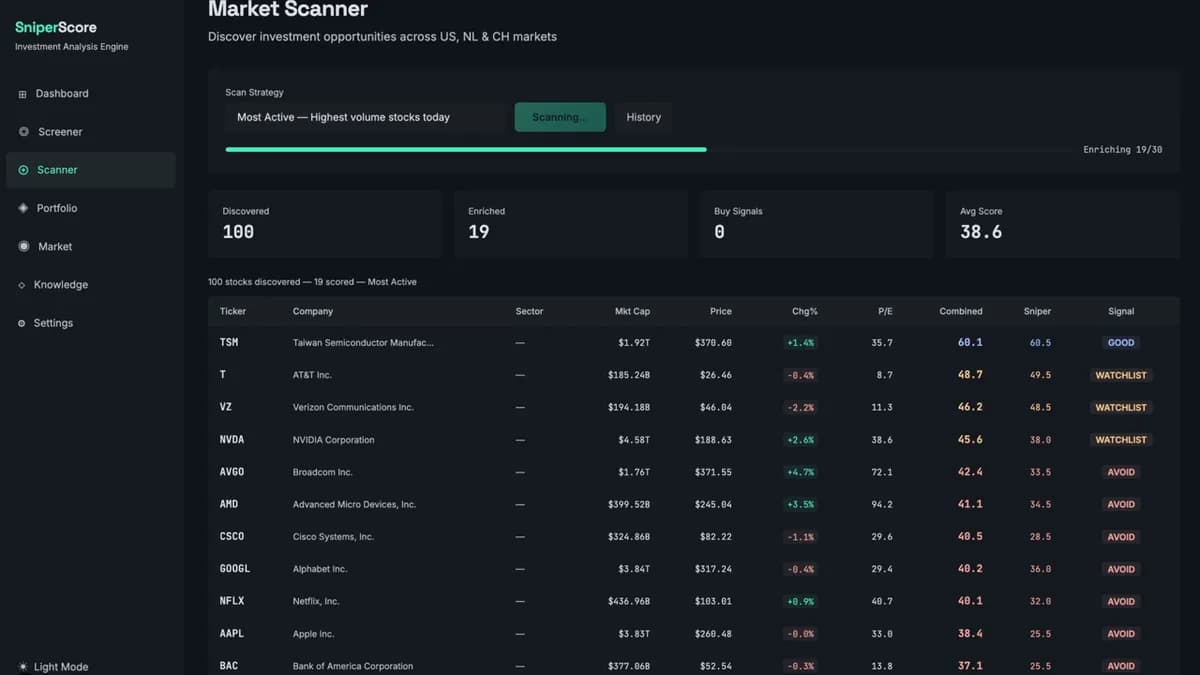
Task: Click the Buy Signals stat card
Action: coord(817,224)
